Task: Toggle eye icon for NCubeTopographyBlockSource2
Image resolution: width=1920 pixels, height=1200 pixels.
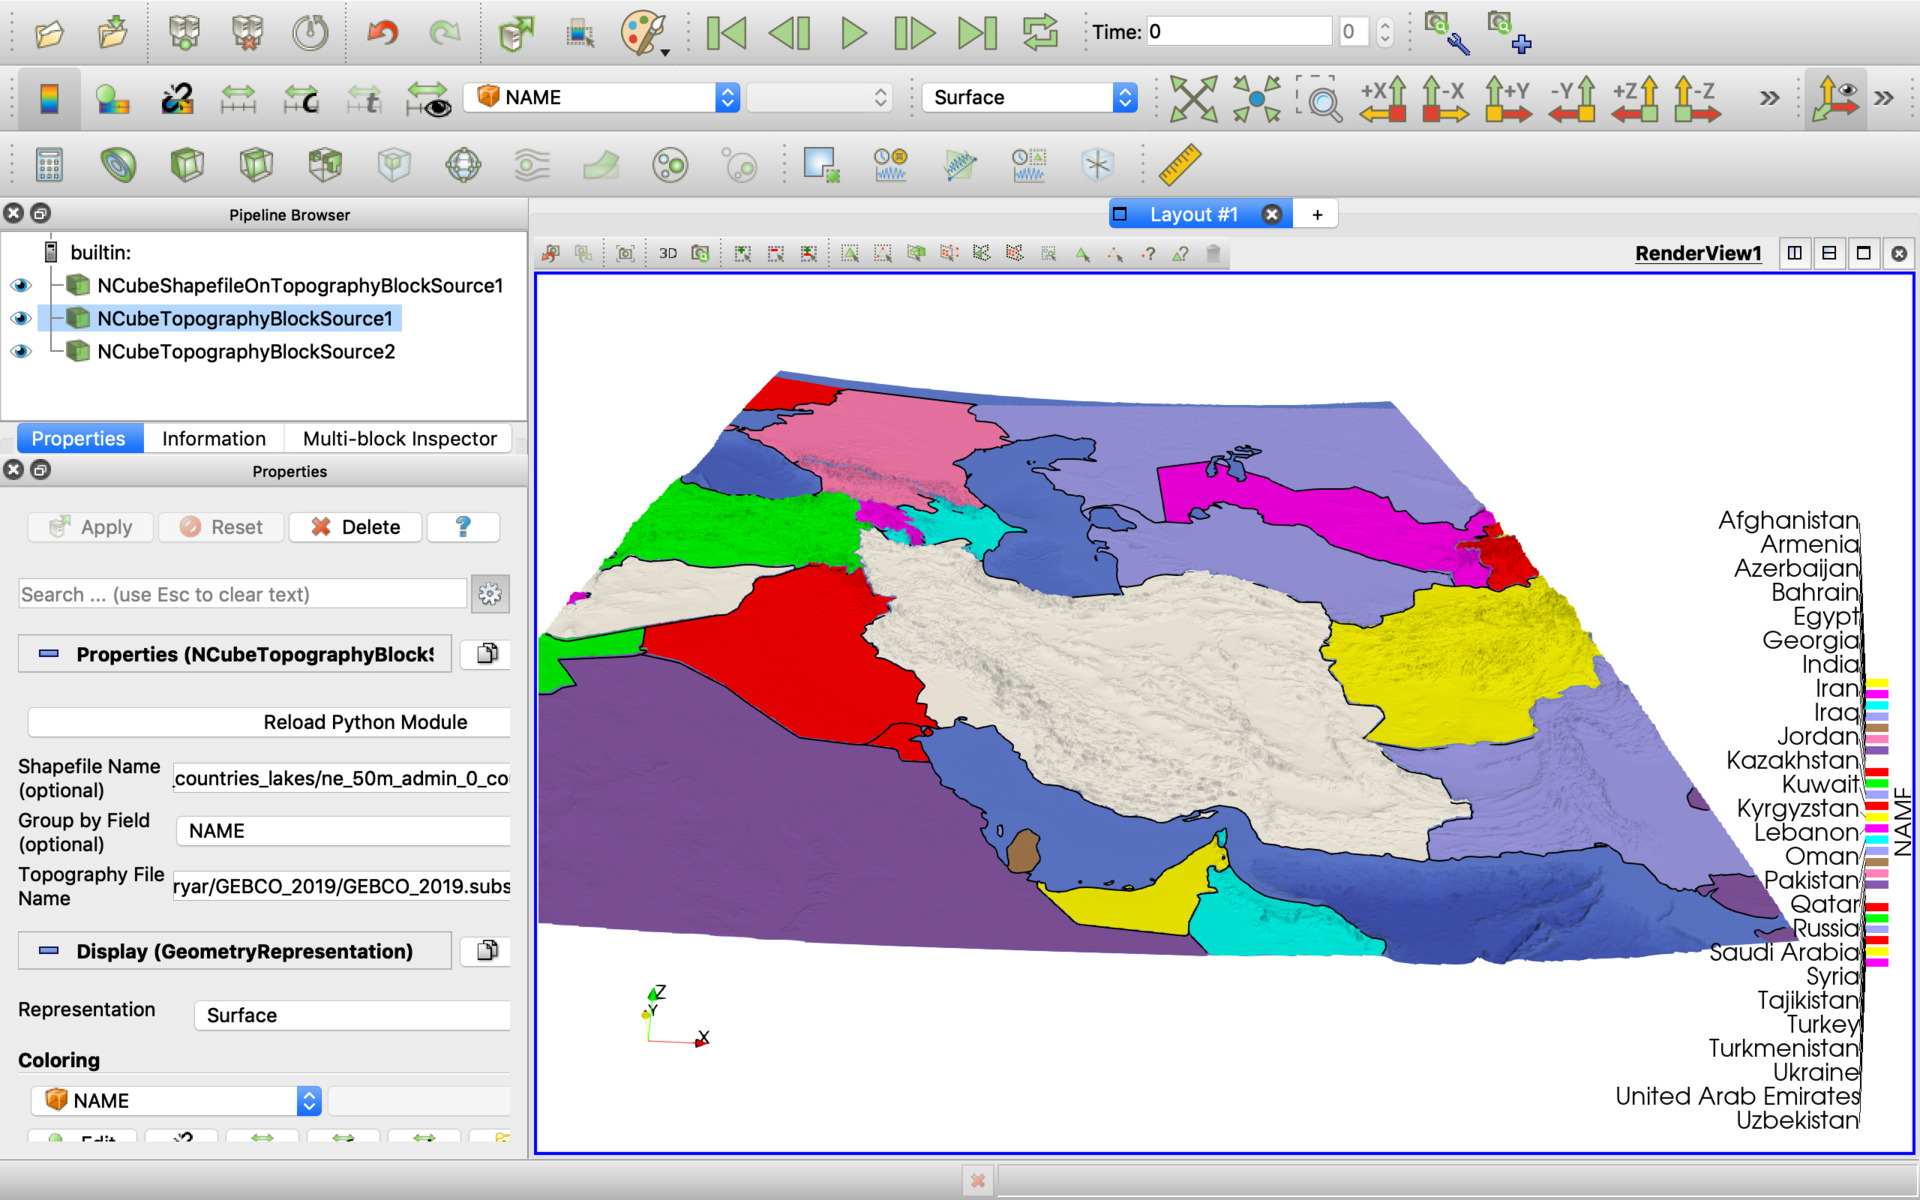Action: (21, 352)
